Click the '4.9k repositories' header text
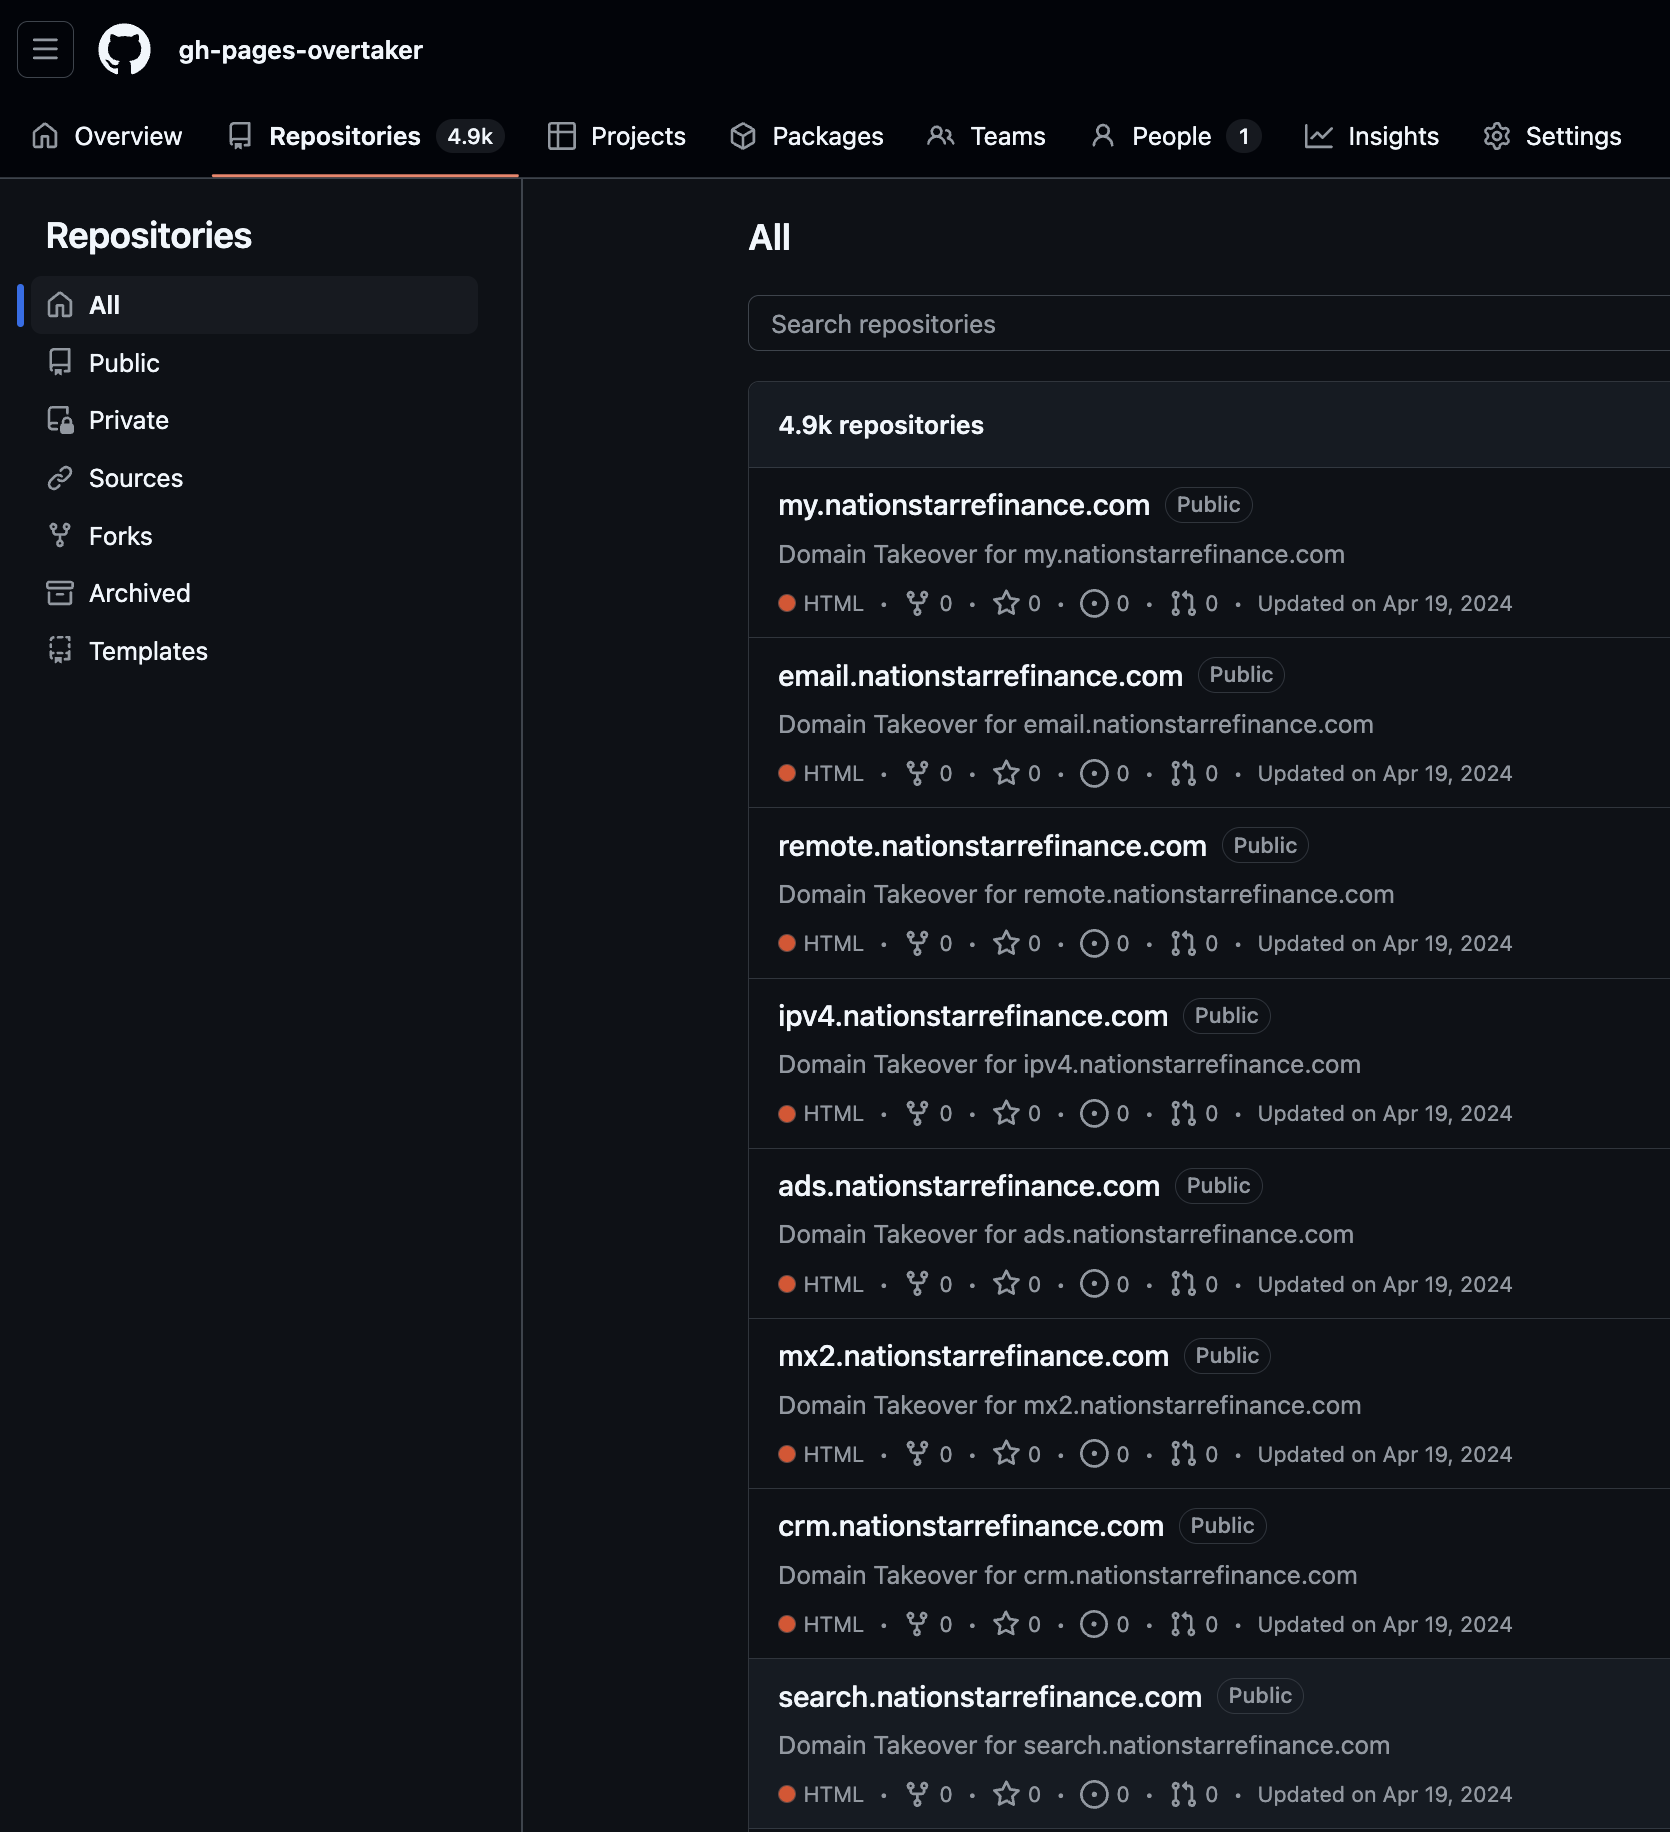Viewport: 1670px width, 1832px height. pyautogui.click(x=881, y=425)
